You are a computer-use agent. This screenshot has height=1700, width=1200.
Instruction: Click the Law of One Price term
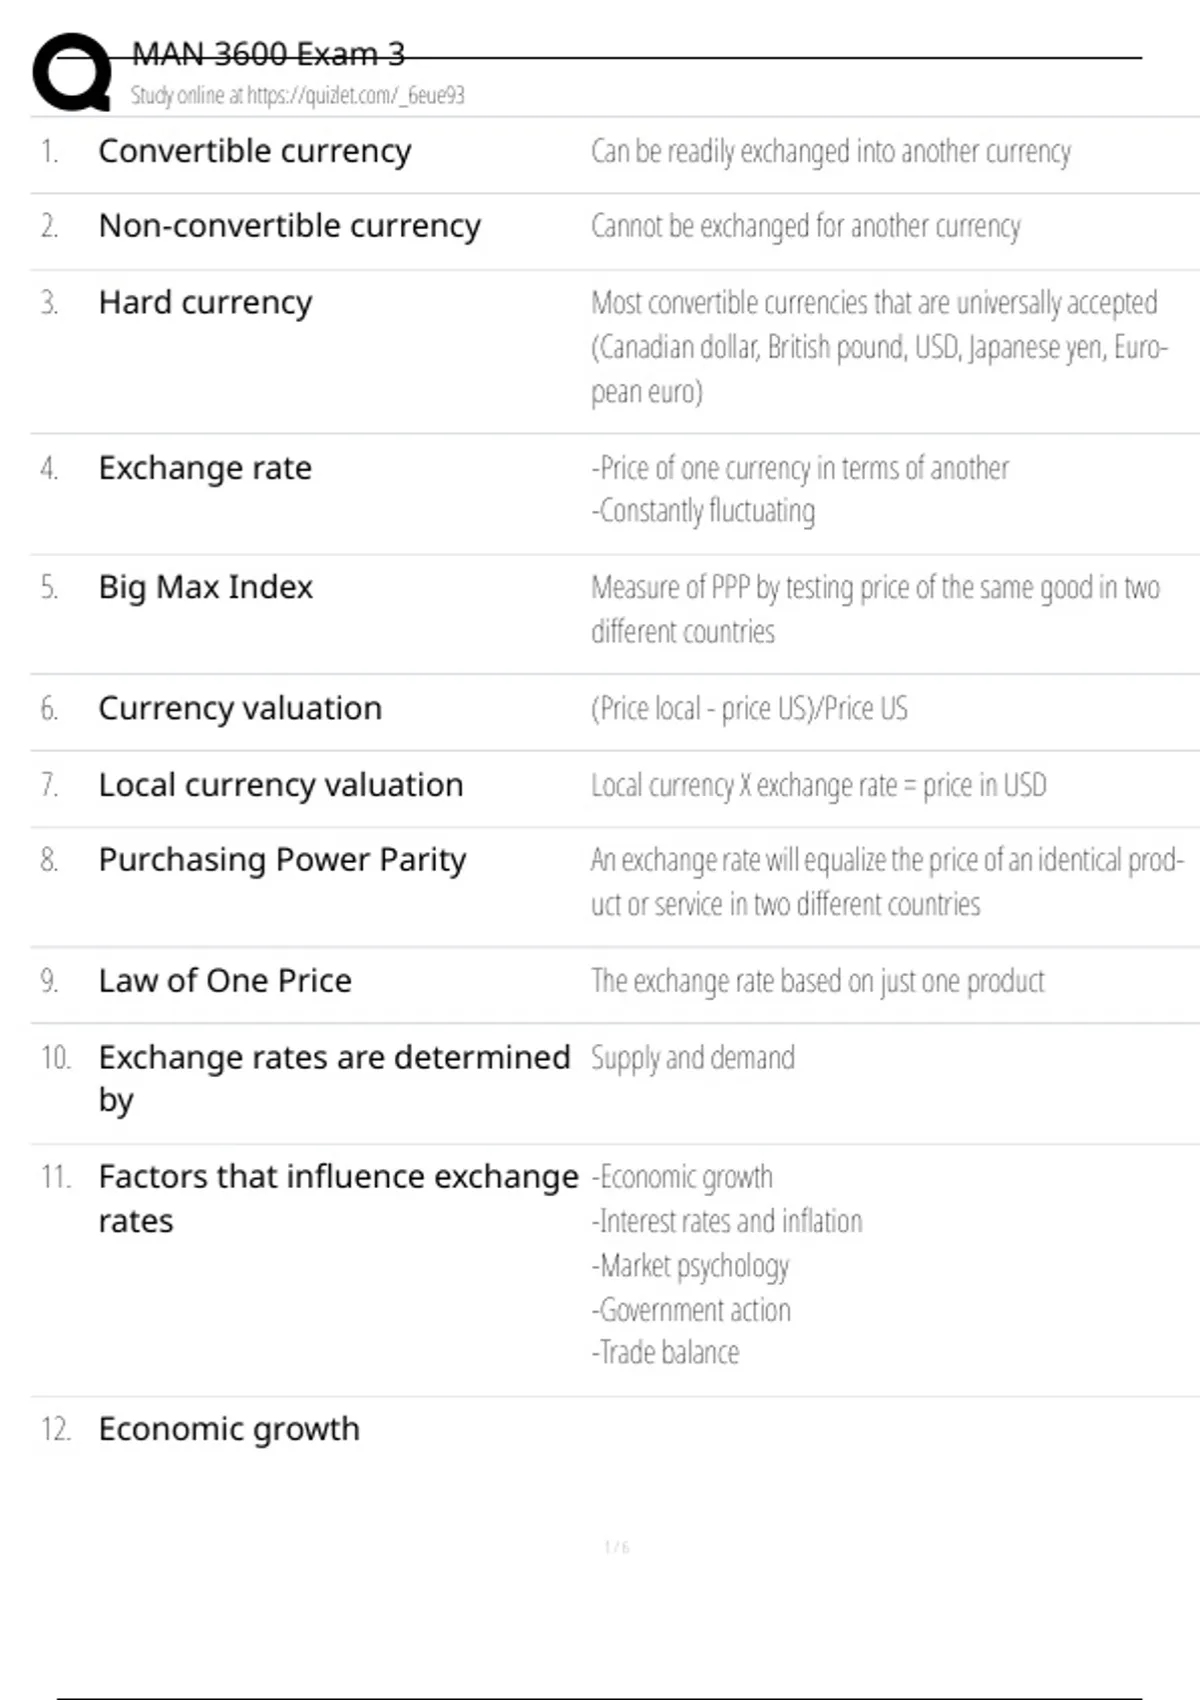tap(225, 981)
